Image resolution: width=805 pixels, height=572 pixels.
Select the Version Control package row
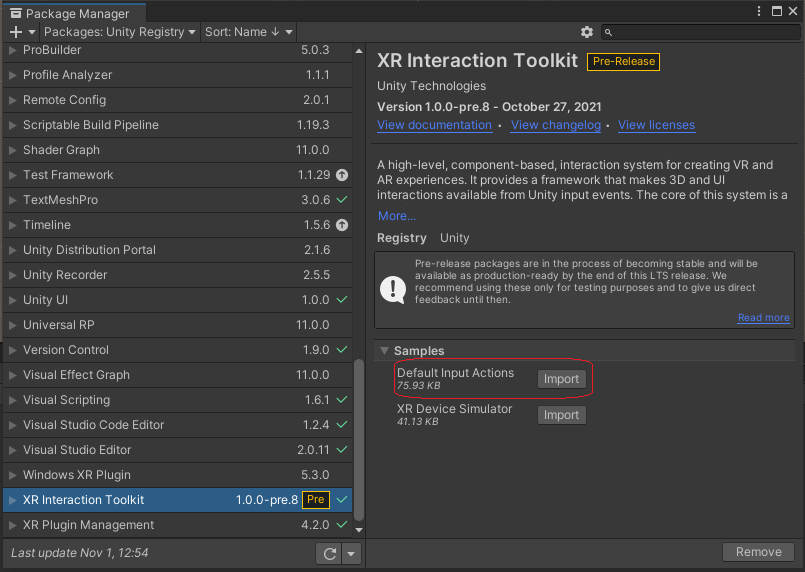[178, 350]
